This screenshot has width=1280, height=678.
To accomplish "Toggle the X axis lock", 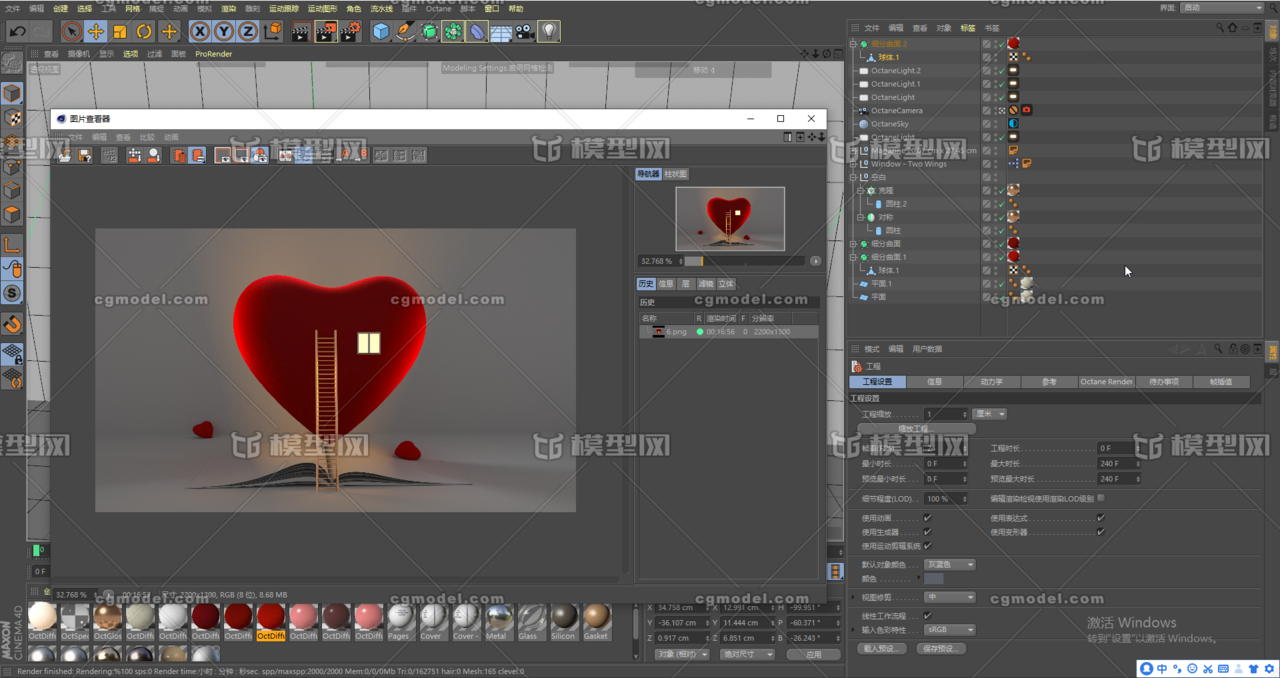I will coord(200,32).
